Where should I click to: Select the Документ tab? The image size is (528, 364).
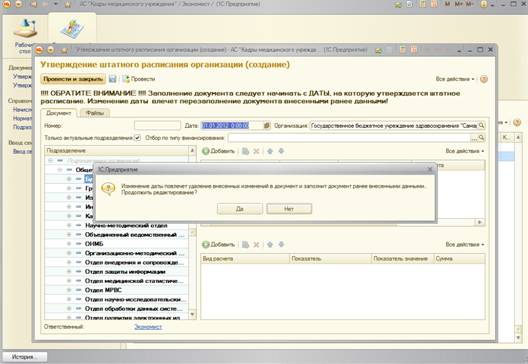pyautogui.click(x=58, y=113)
